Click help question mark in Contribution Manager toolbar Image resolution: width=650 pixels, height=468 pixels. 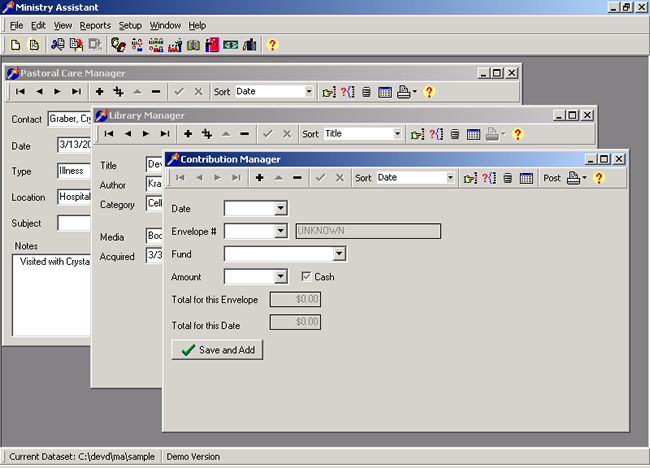tap(599, 178)
